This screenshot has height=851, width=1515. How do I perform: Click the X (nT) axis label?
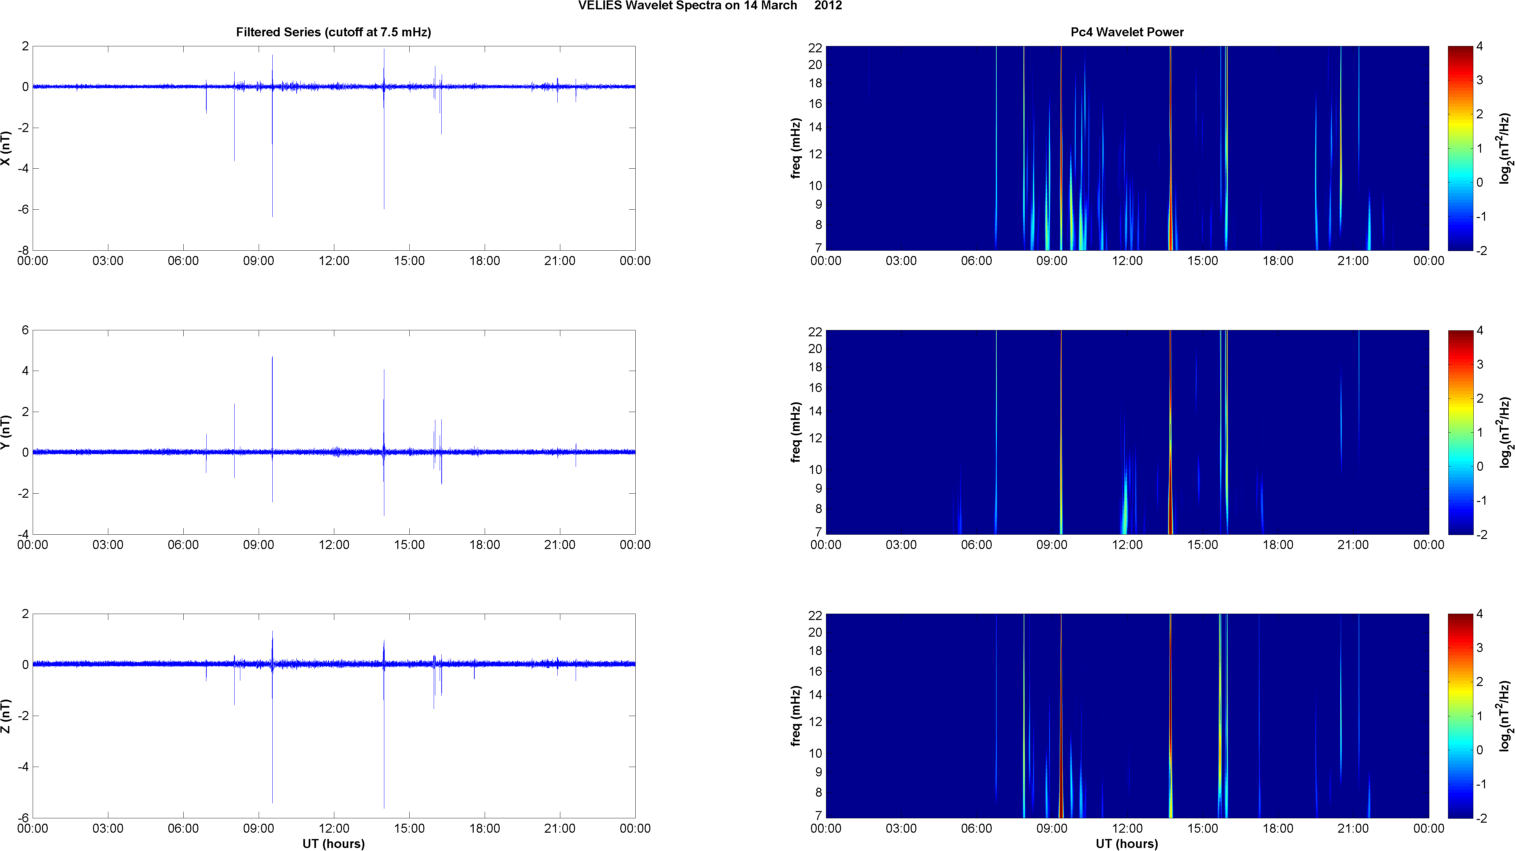tap(6, 148)
